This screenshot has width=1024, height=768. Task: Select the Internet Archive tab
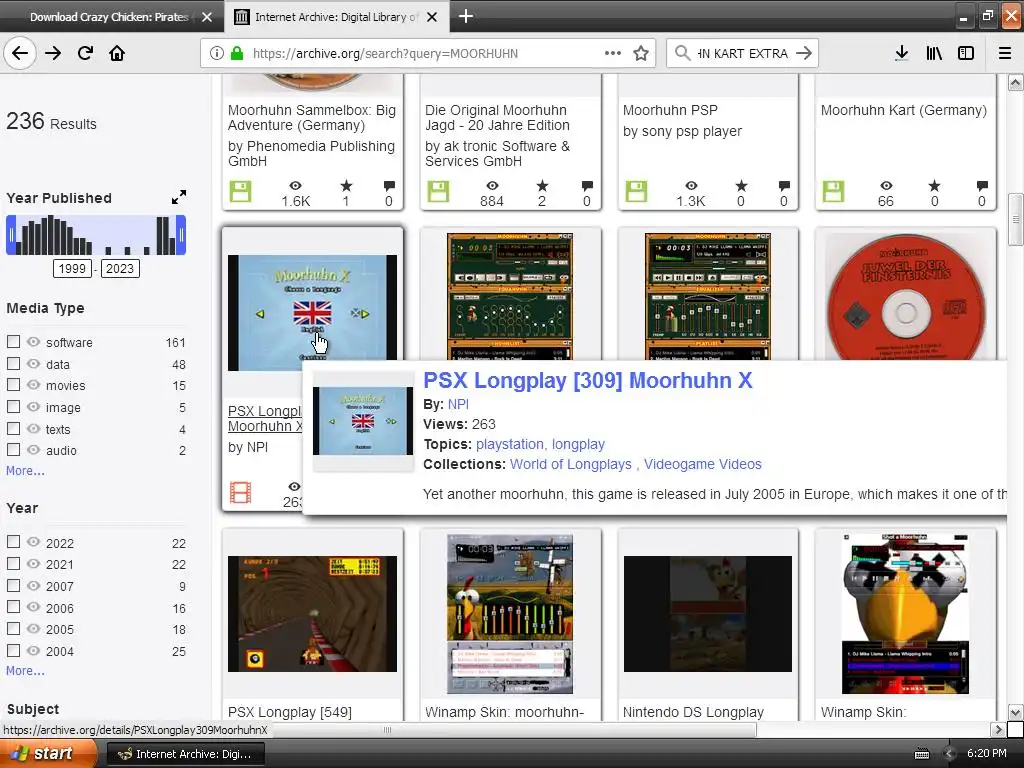[x=336, y=17]
